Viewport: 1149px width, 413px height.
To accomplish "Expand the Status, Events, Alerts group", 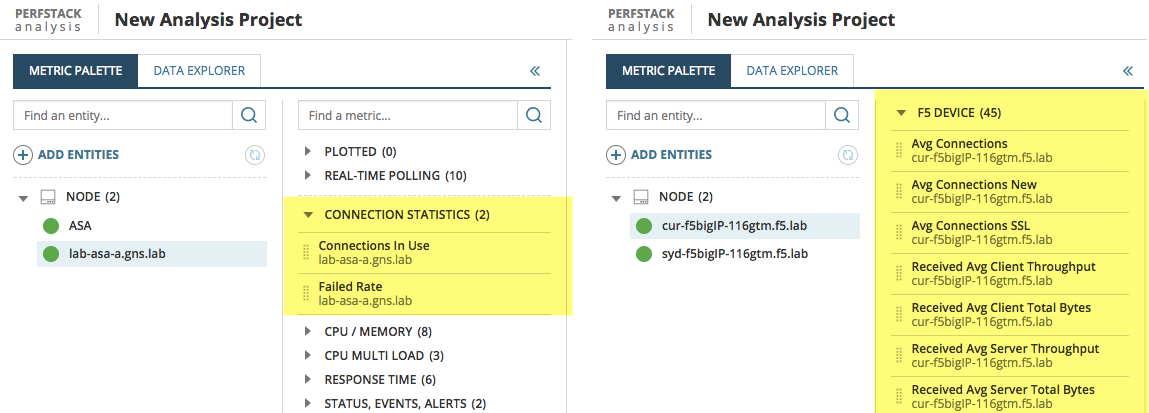I will click(x=308, y=404).
